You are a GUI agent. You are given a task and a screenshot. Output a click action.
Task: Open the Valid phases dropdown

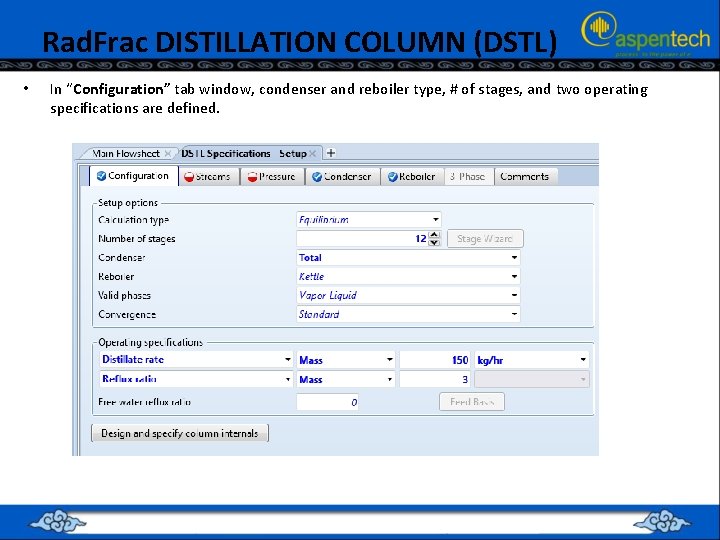click(514, 295)
